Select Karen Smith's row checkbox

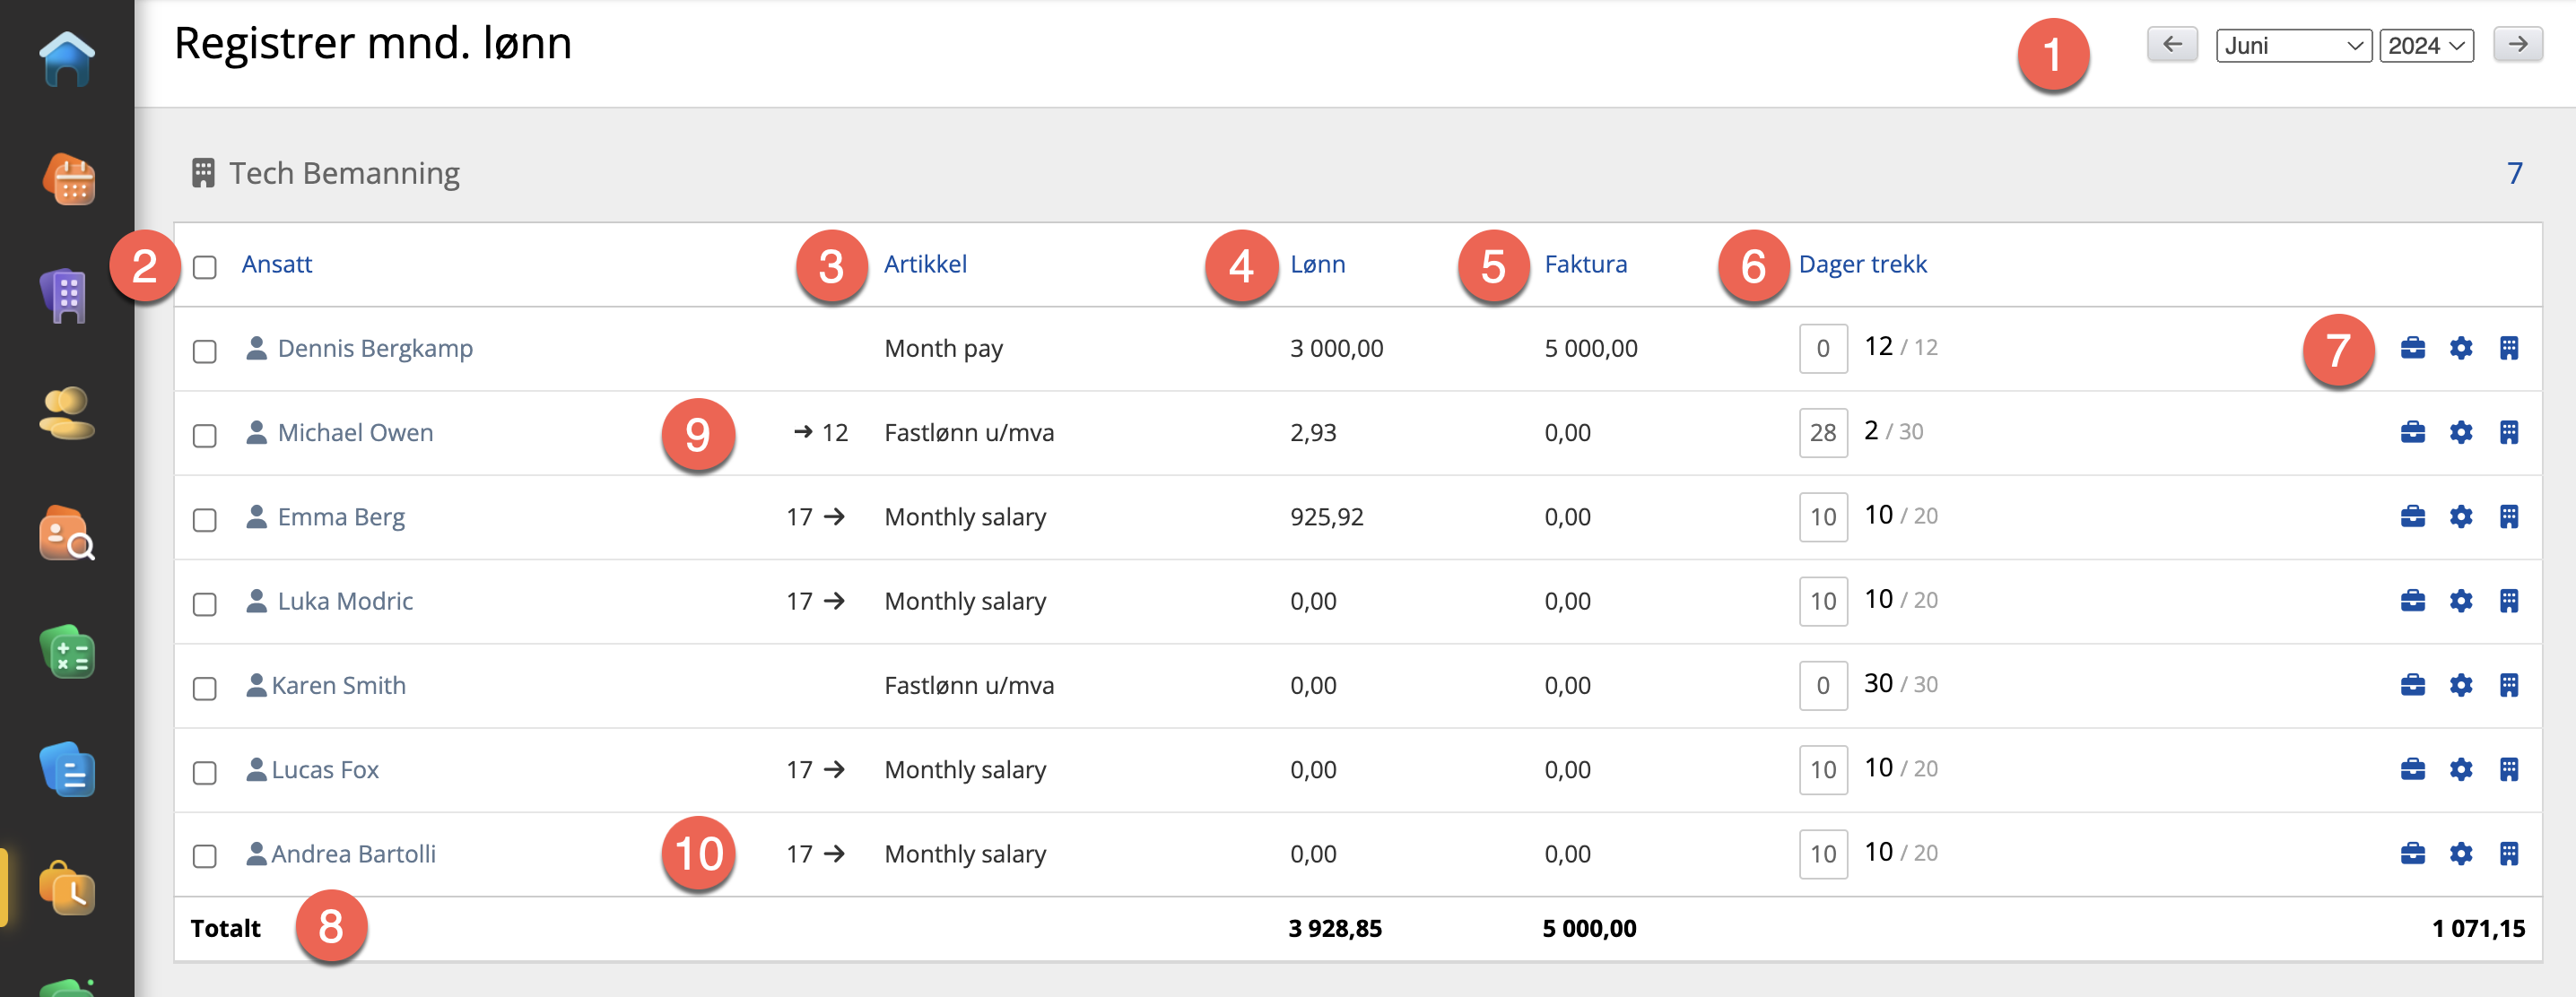pos(205,688)
